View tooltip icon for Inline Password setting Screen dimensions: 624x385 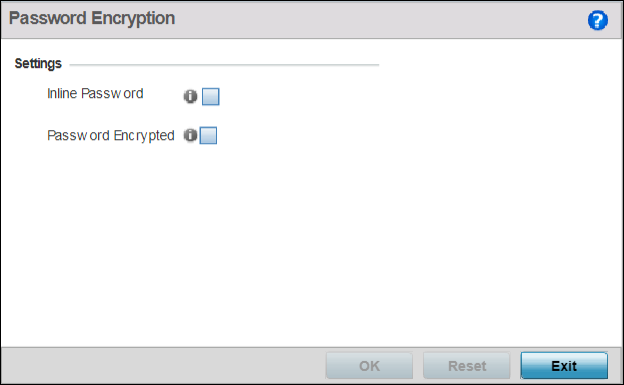190,96
